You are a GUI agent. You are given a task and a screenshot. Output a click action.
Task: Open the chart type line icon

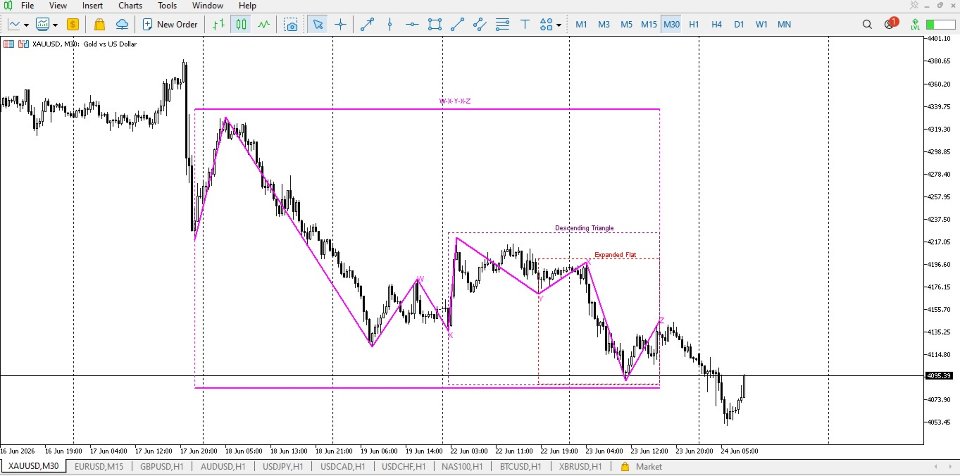[x=13, y=25]
